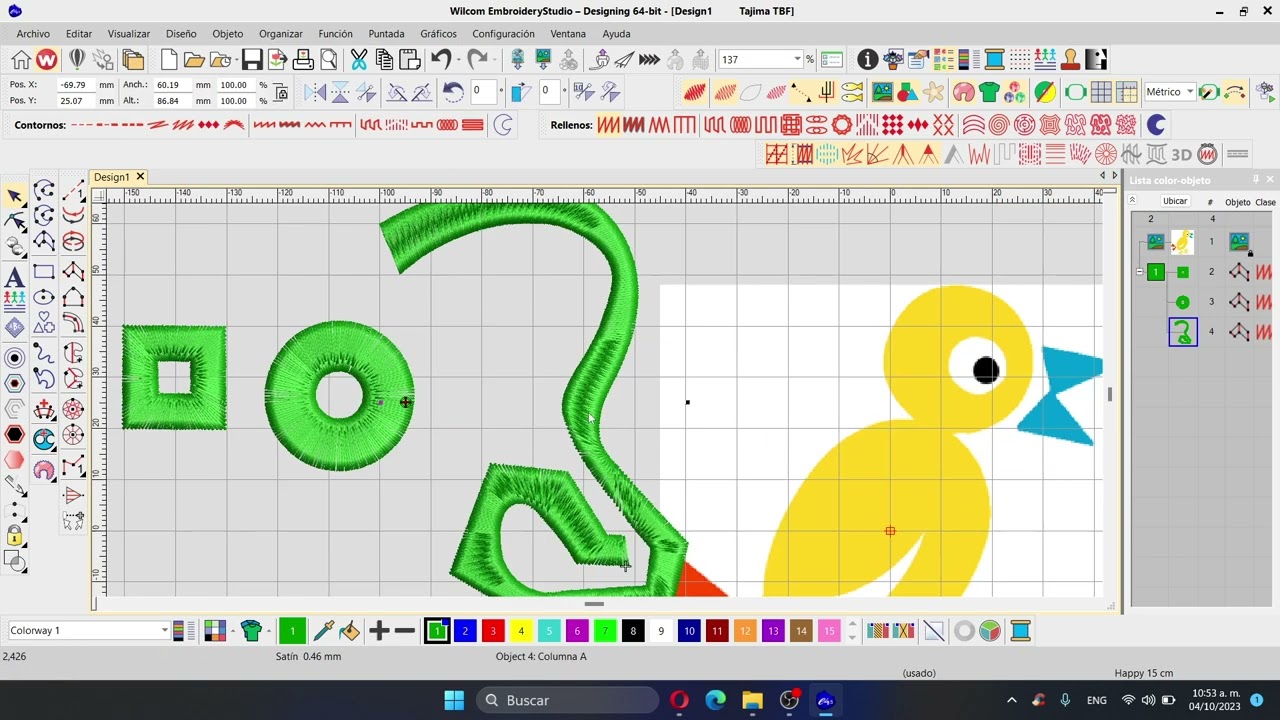Toggle the show hoop green frame icon
The width and height of the screenshot is (1280, 720).
1076,93
